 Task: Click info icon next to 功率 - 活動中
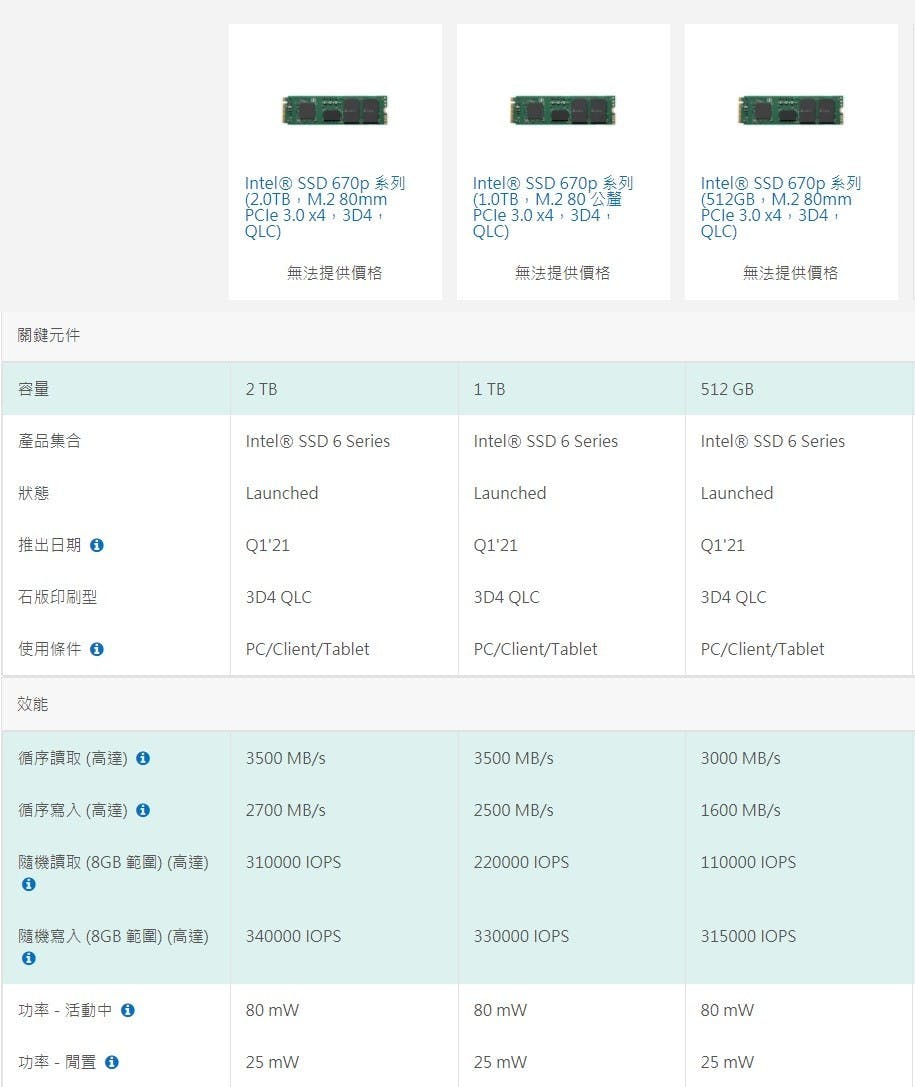click(x=128, y=1011)
